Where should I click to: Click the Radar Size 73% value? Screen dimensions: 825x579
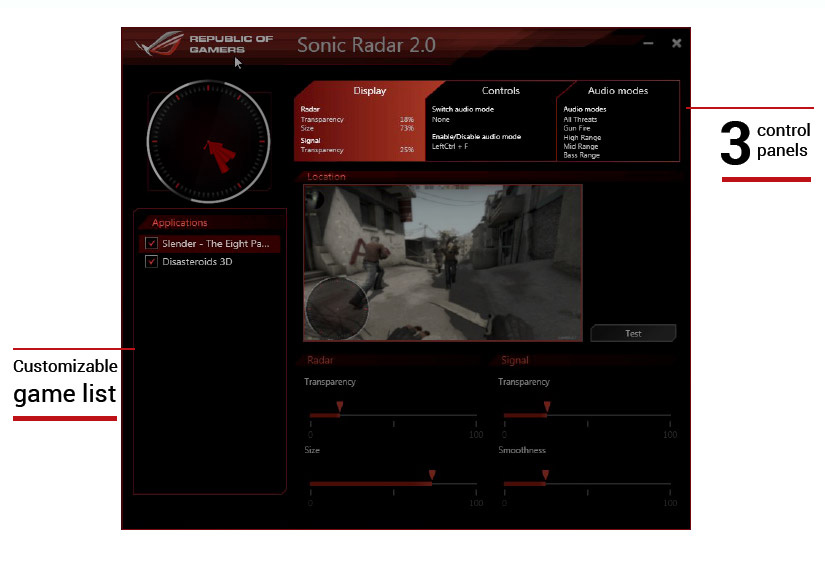tap(407, 128)
